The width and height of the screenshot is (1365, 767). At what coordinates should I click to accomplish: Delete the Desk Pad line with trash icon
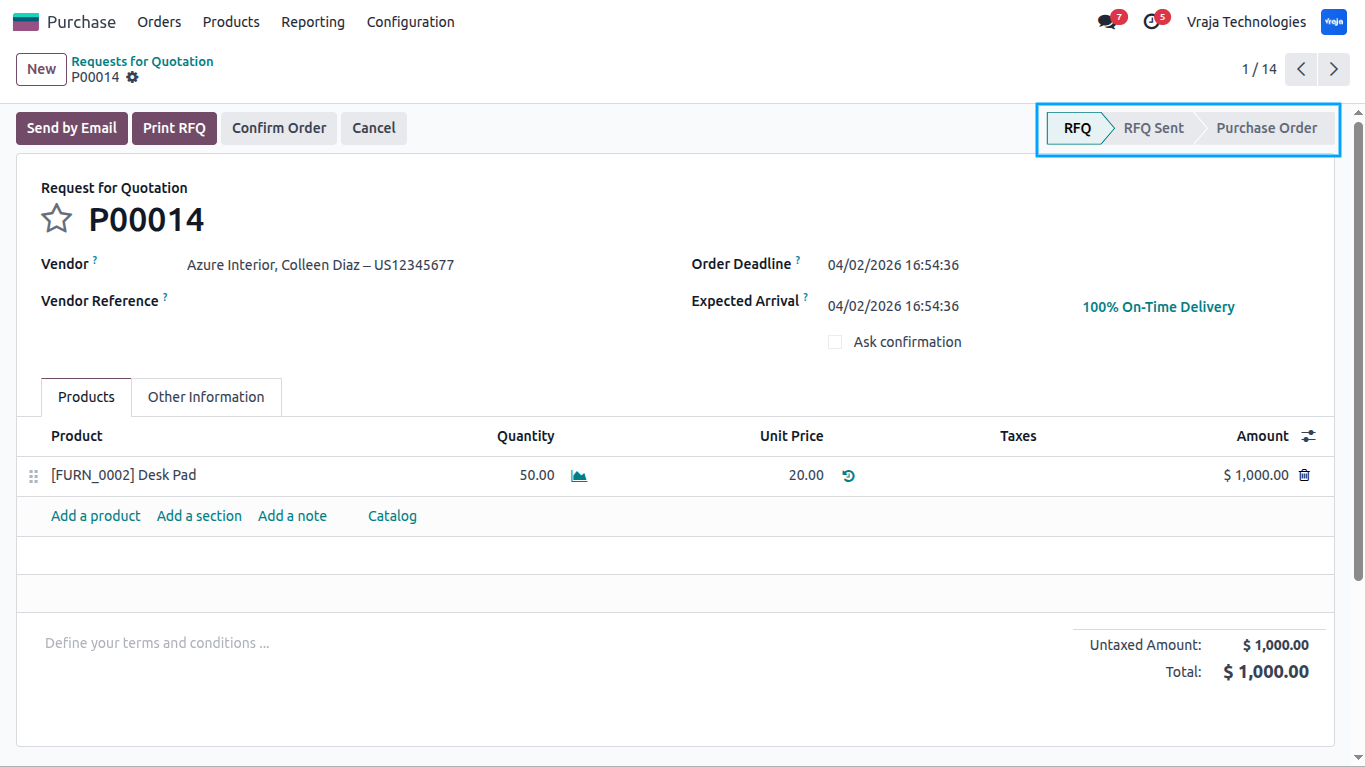(x=1304, y=476)
